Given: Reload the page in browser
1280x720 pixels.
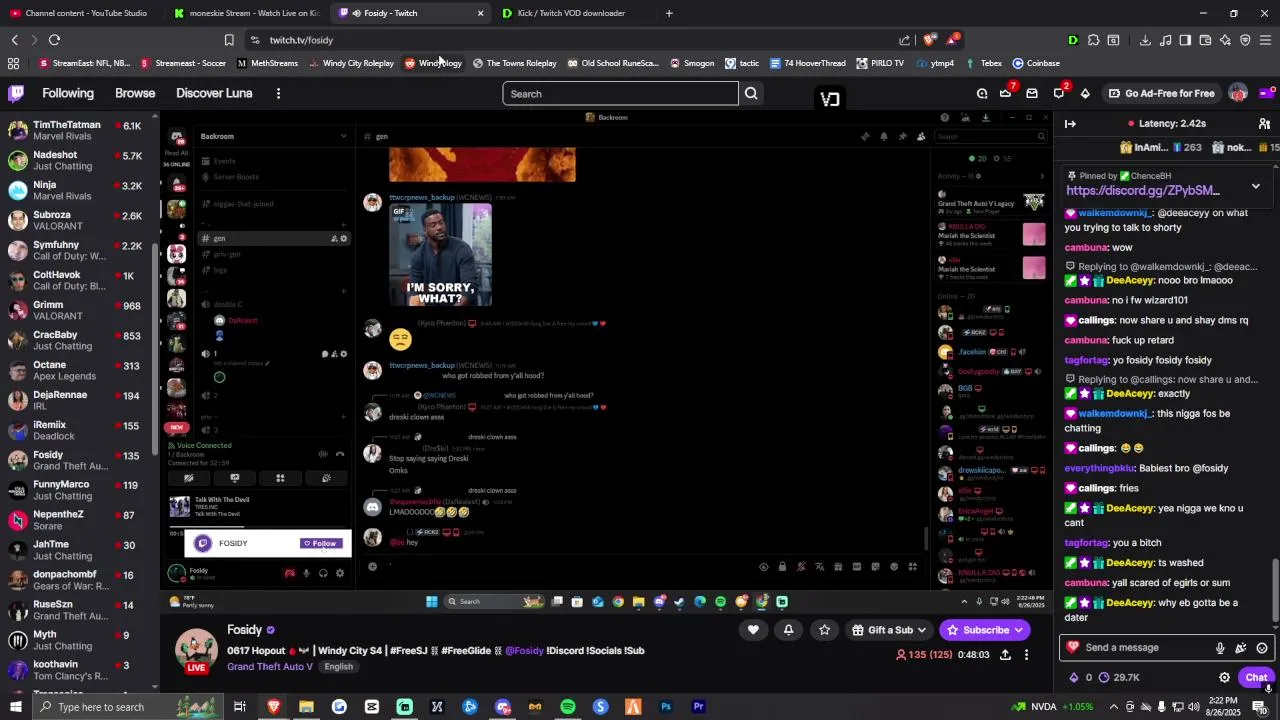Looking at the screenshot, I should 54,40.
